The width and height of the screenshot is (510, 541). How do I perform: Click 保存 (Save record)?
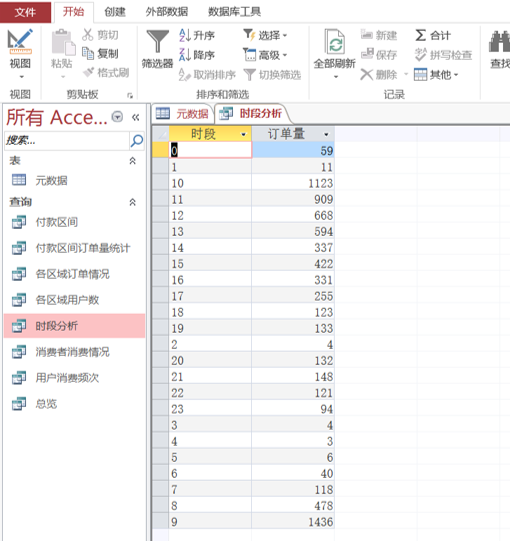(379, 55)
